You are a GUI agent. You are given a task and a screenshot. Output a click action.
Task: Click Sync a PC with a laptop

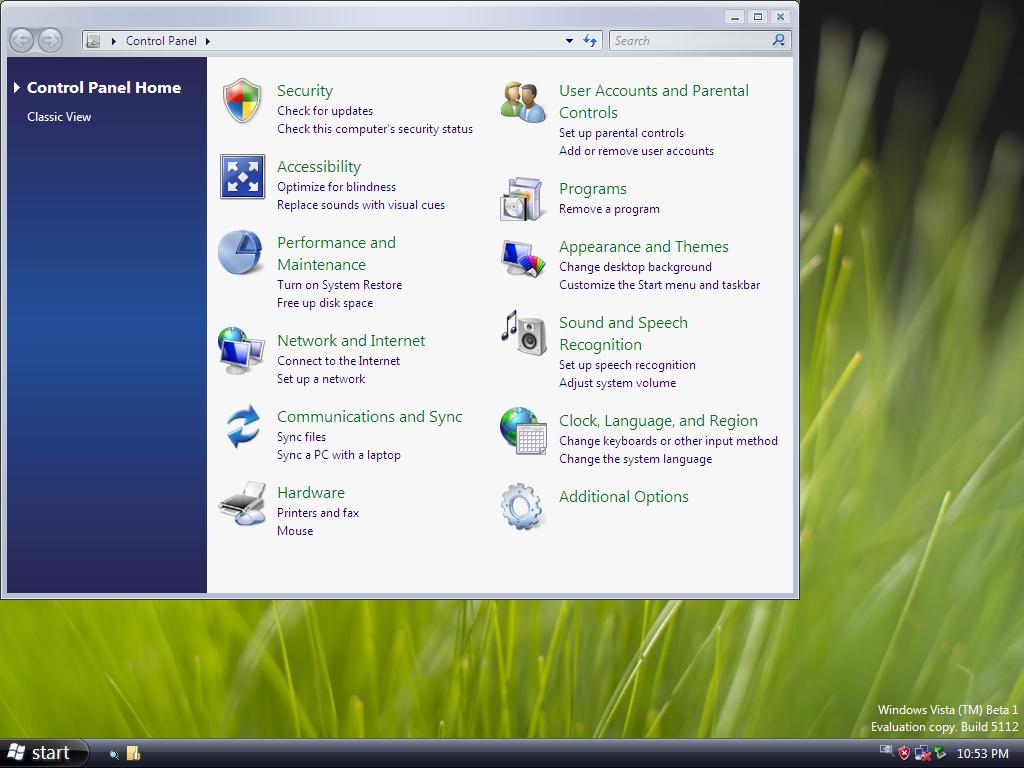pos(338,455)
